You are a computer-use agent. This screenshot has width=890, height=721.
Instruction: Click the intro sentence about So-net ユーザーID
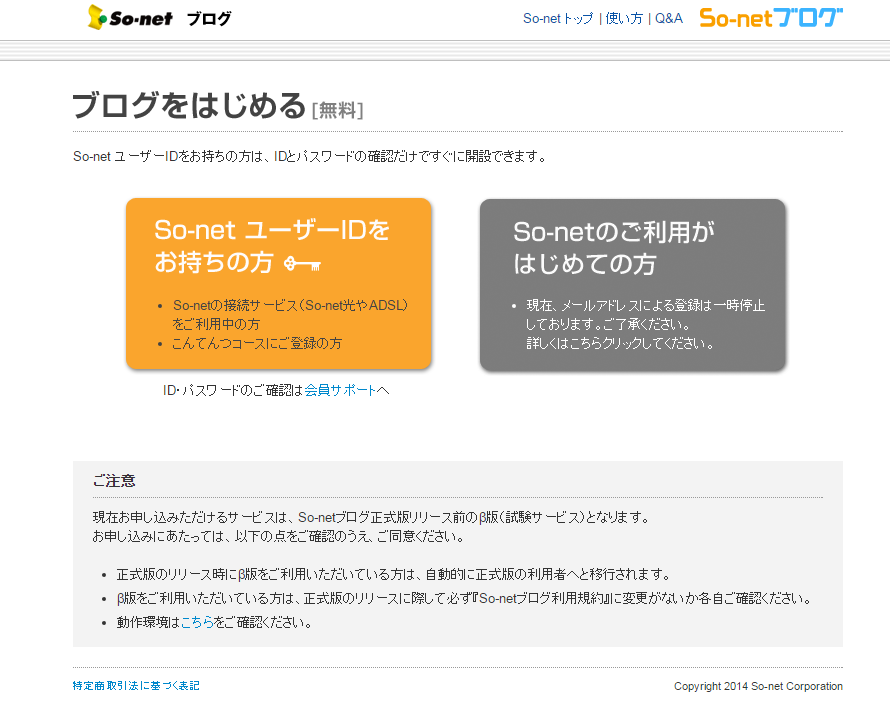click(310, 156)
